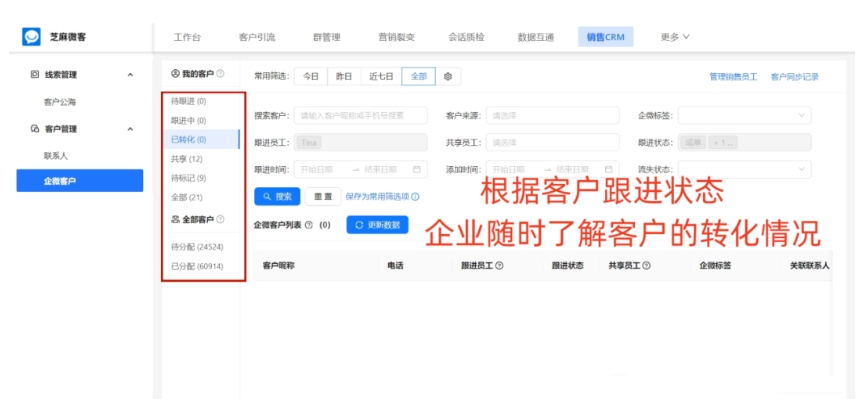Image resolution: width=864 pixels, height=401 pixels.
Task: Click help icon in 跟进员工 column header
Action: [499, 265]
